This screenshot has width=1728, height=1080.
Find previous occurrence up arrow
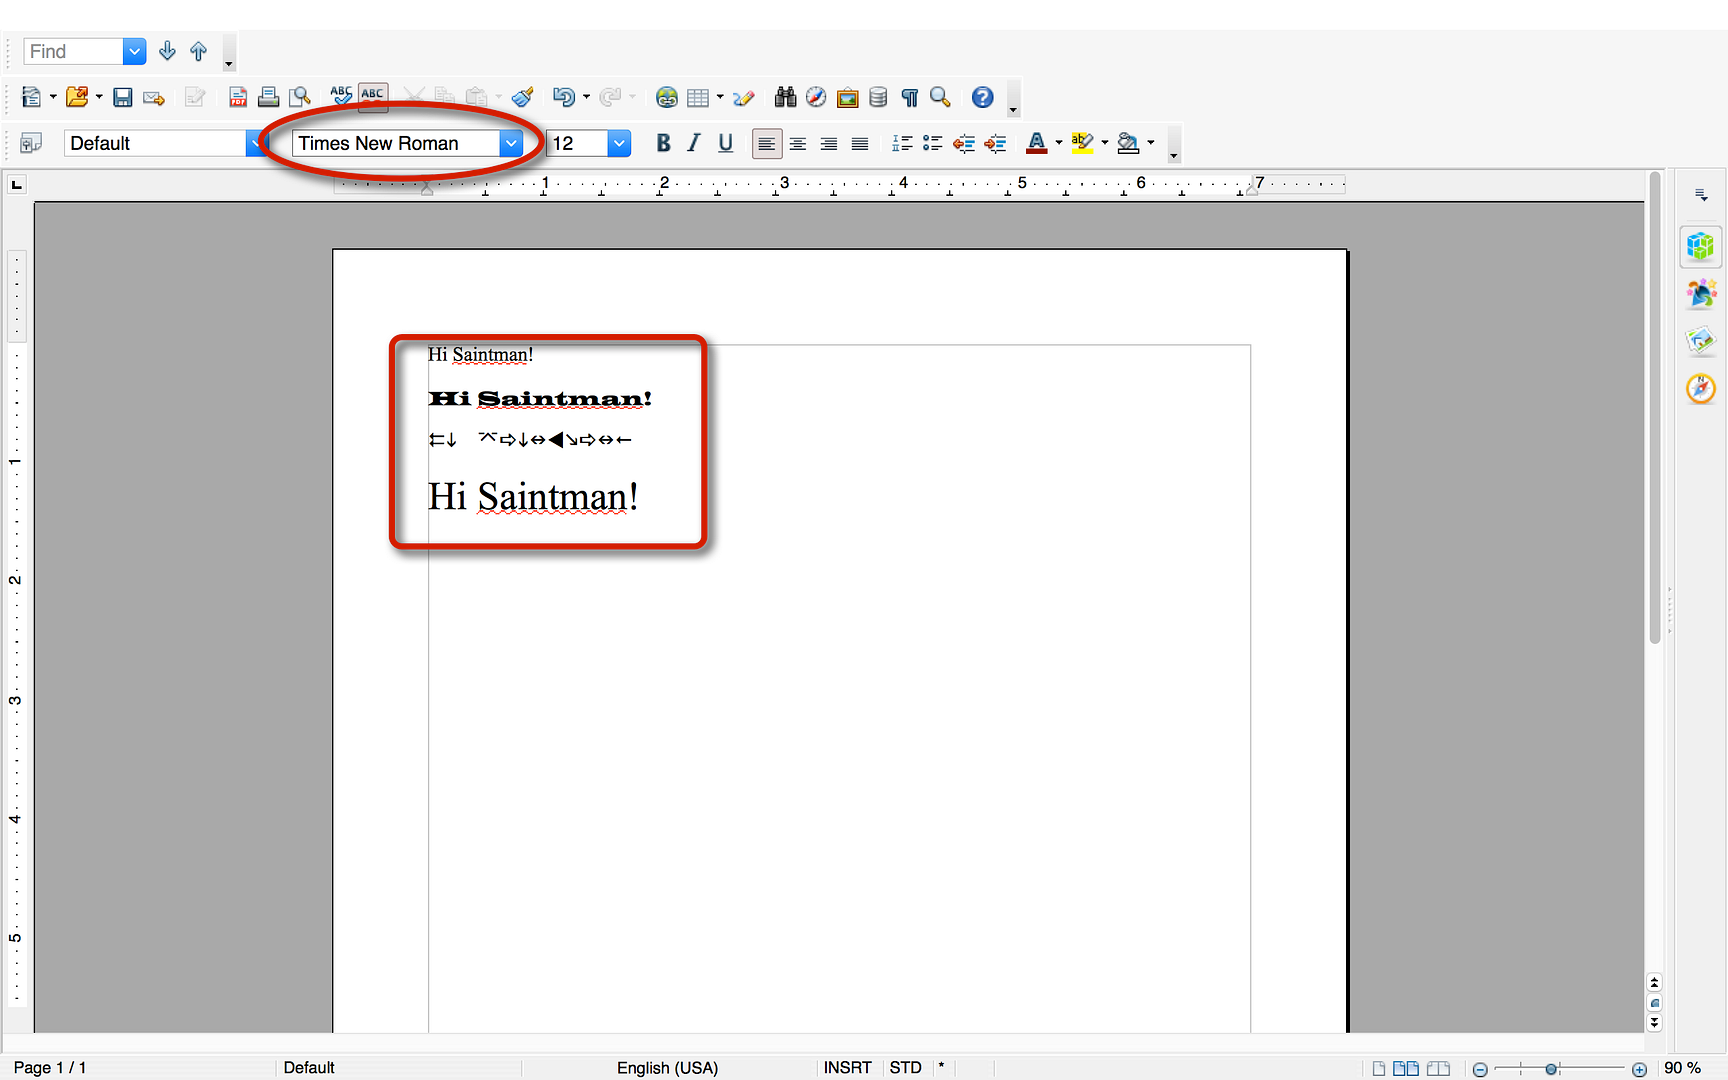tap(198, 51)
